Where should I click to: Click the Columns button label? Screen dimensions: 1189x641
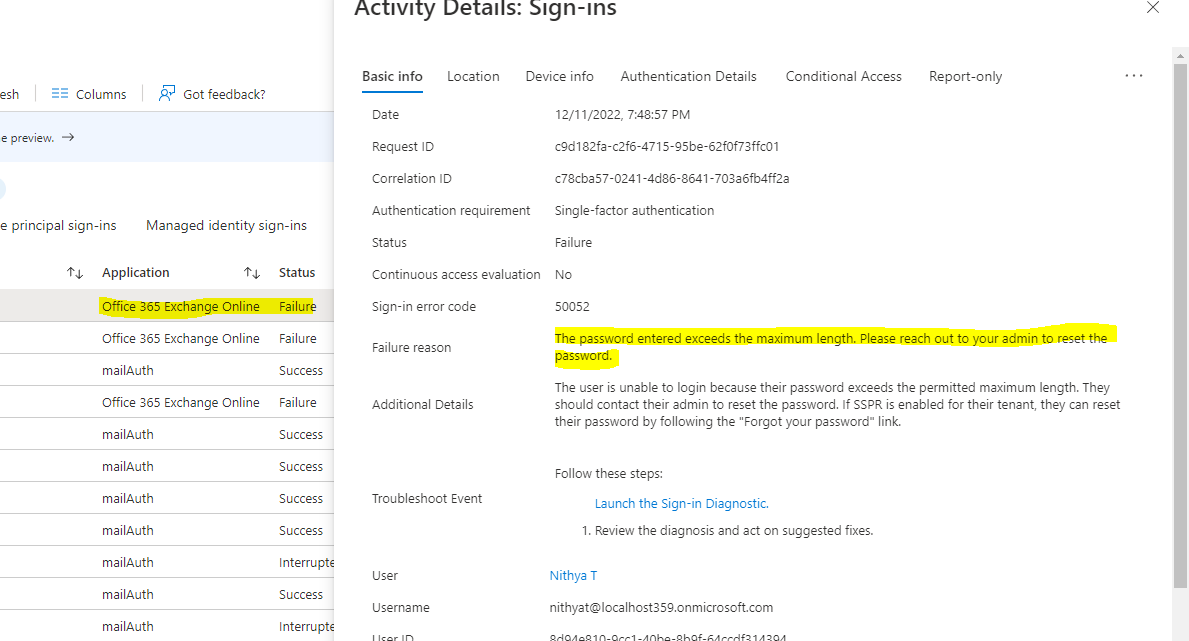[x=101, y=94]
